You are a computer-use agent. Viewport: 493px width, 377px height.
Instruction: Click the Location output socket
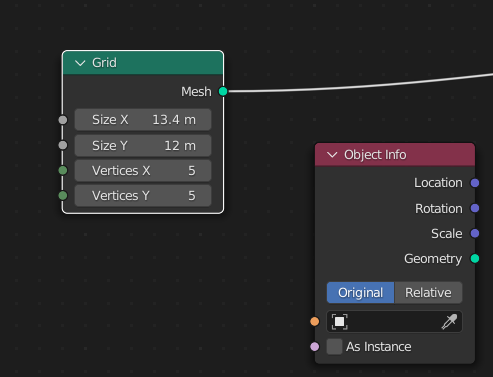(475, 183)
